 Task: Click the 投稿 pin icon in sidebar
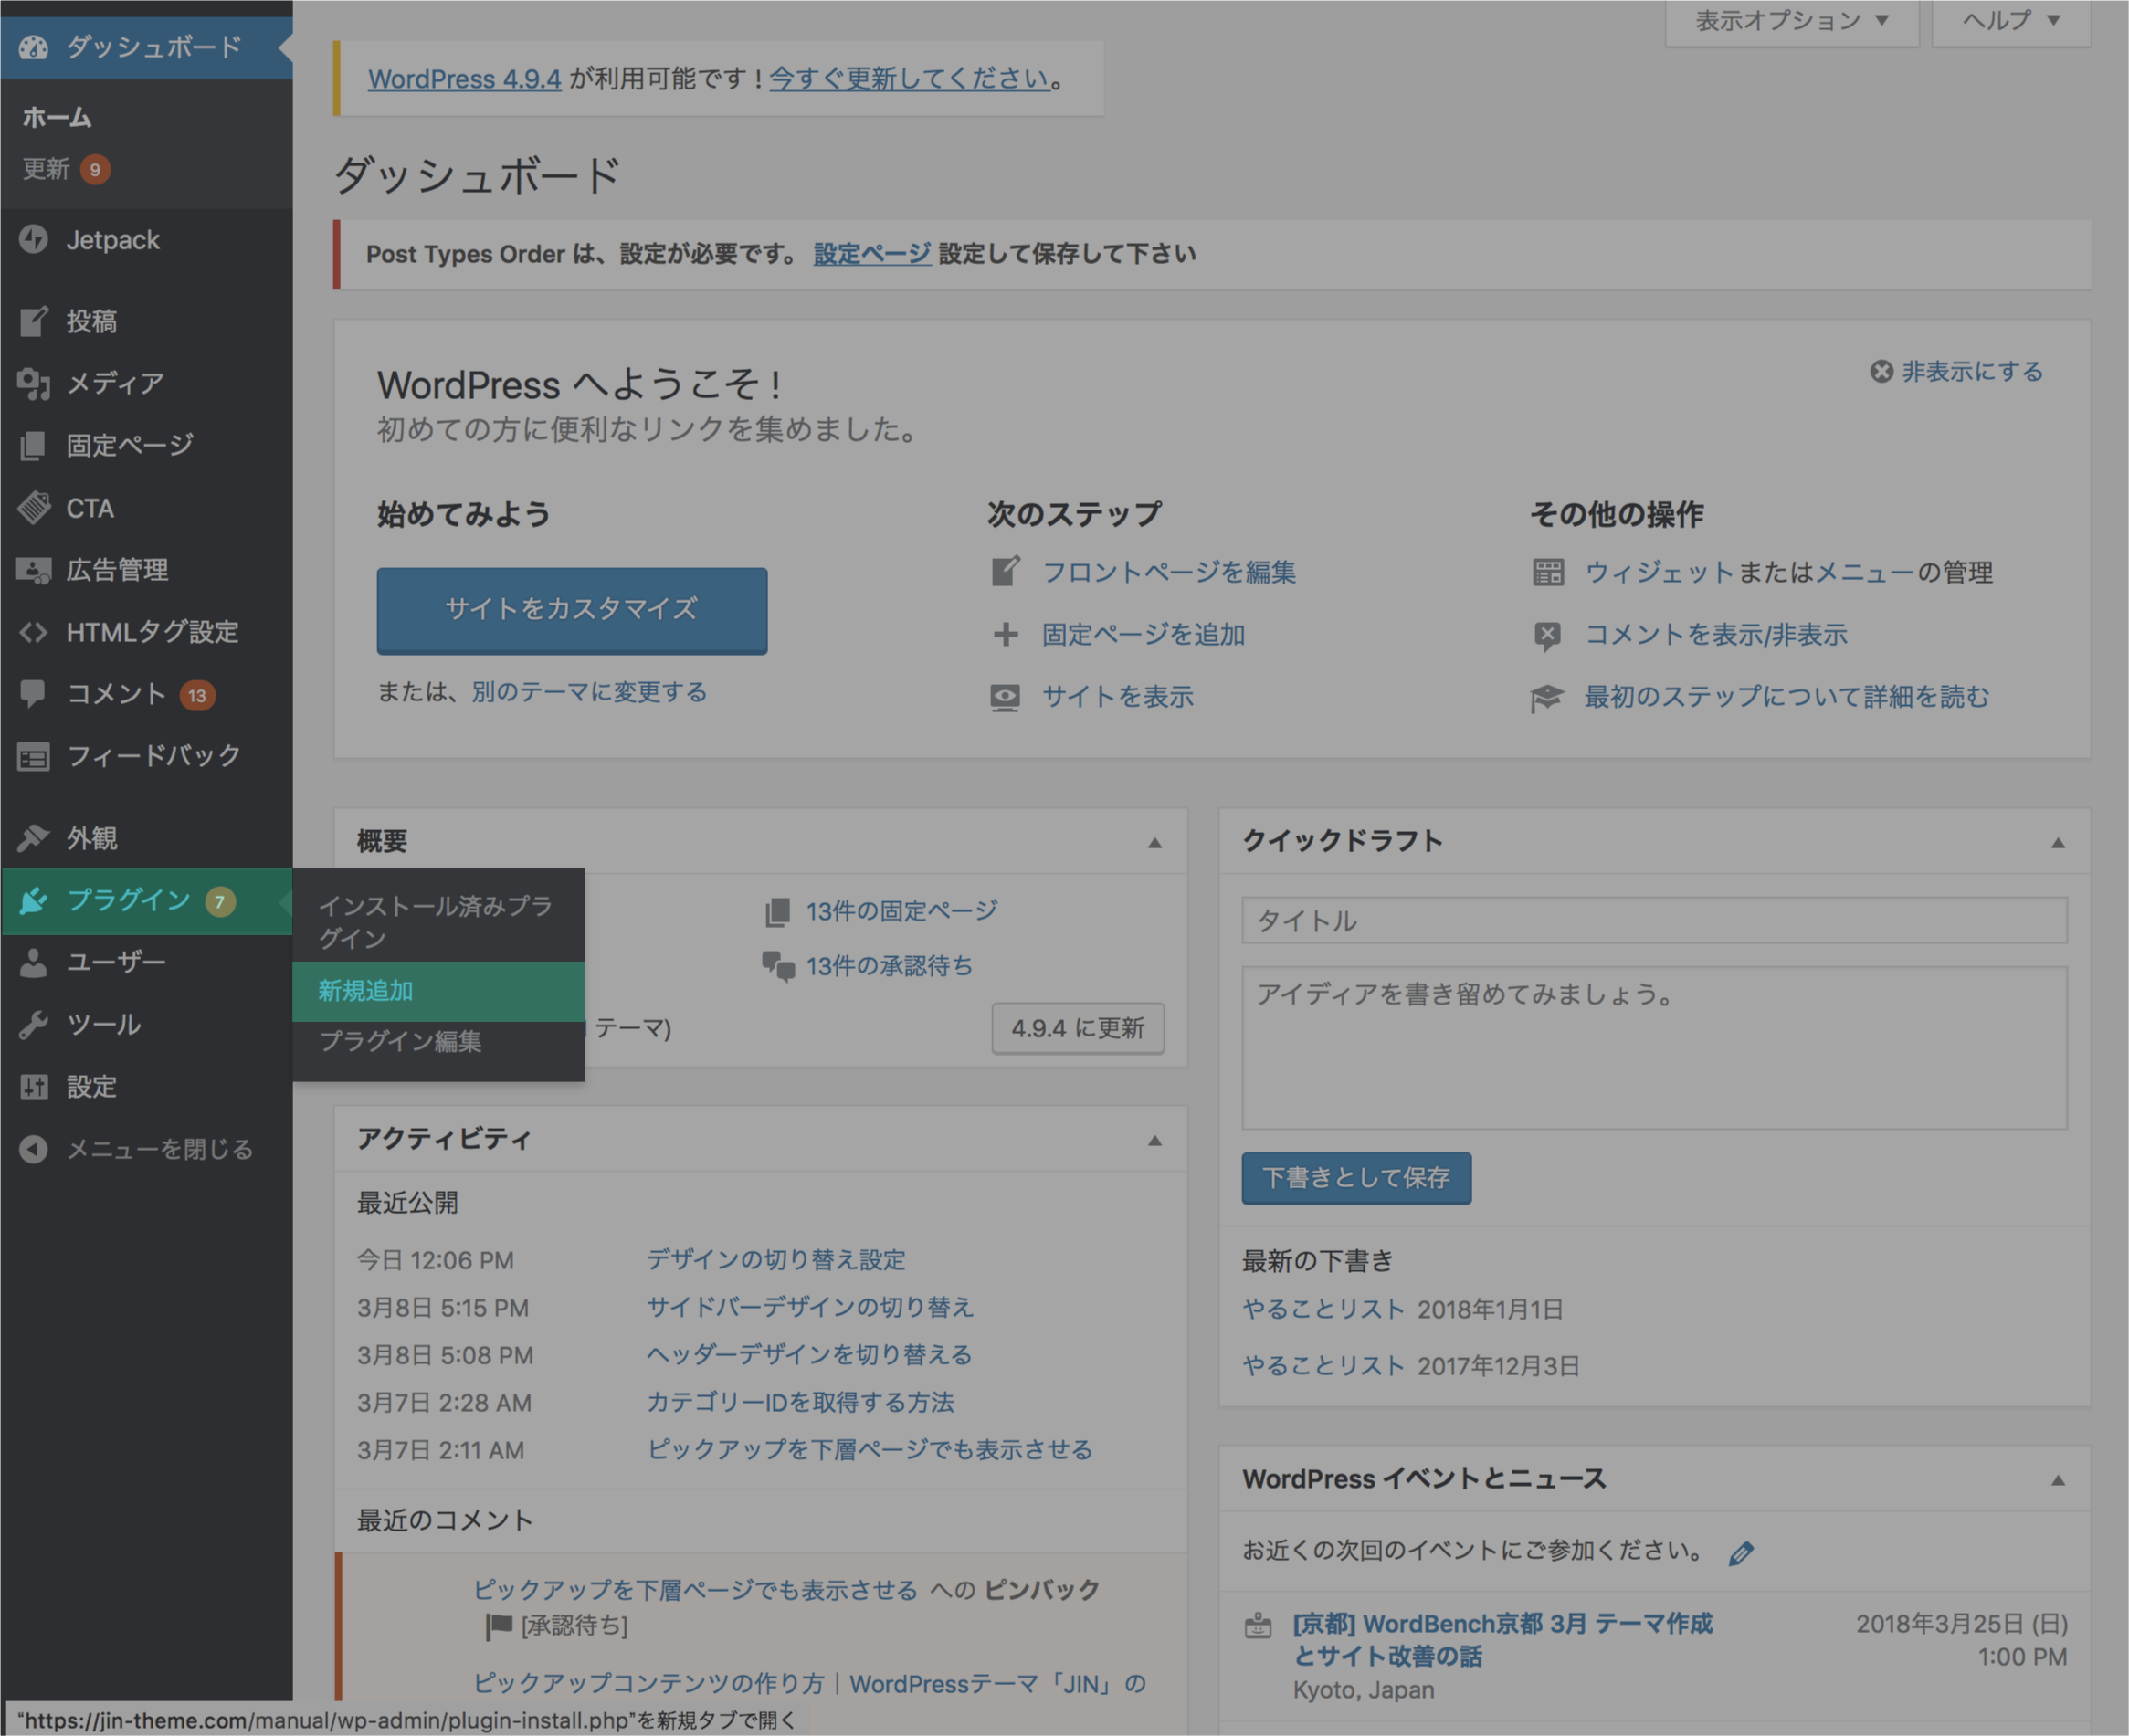click(33, 321)
